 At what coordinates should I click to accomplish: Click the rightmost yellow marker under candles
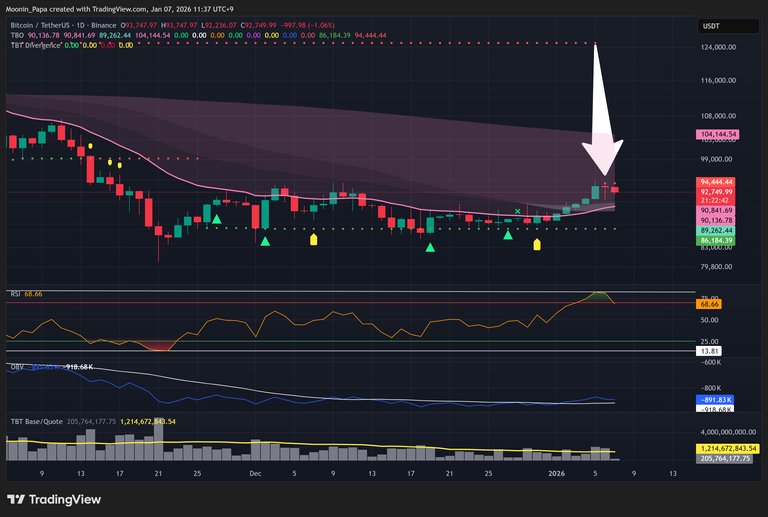pos(537,243)
